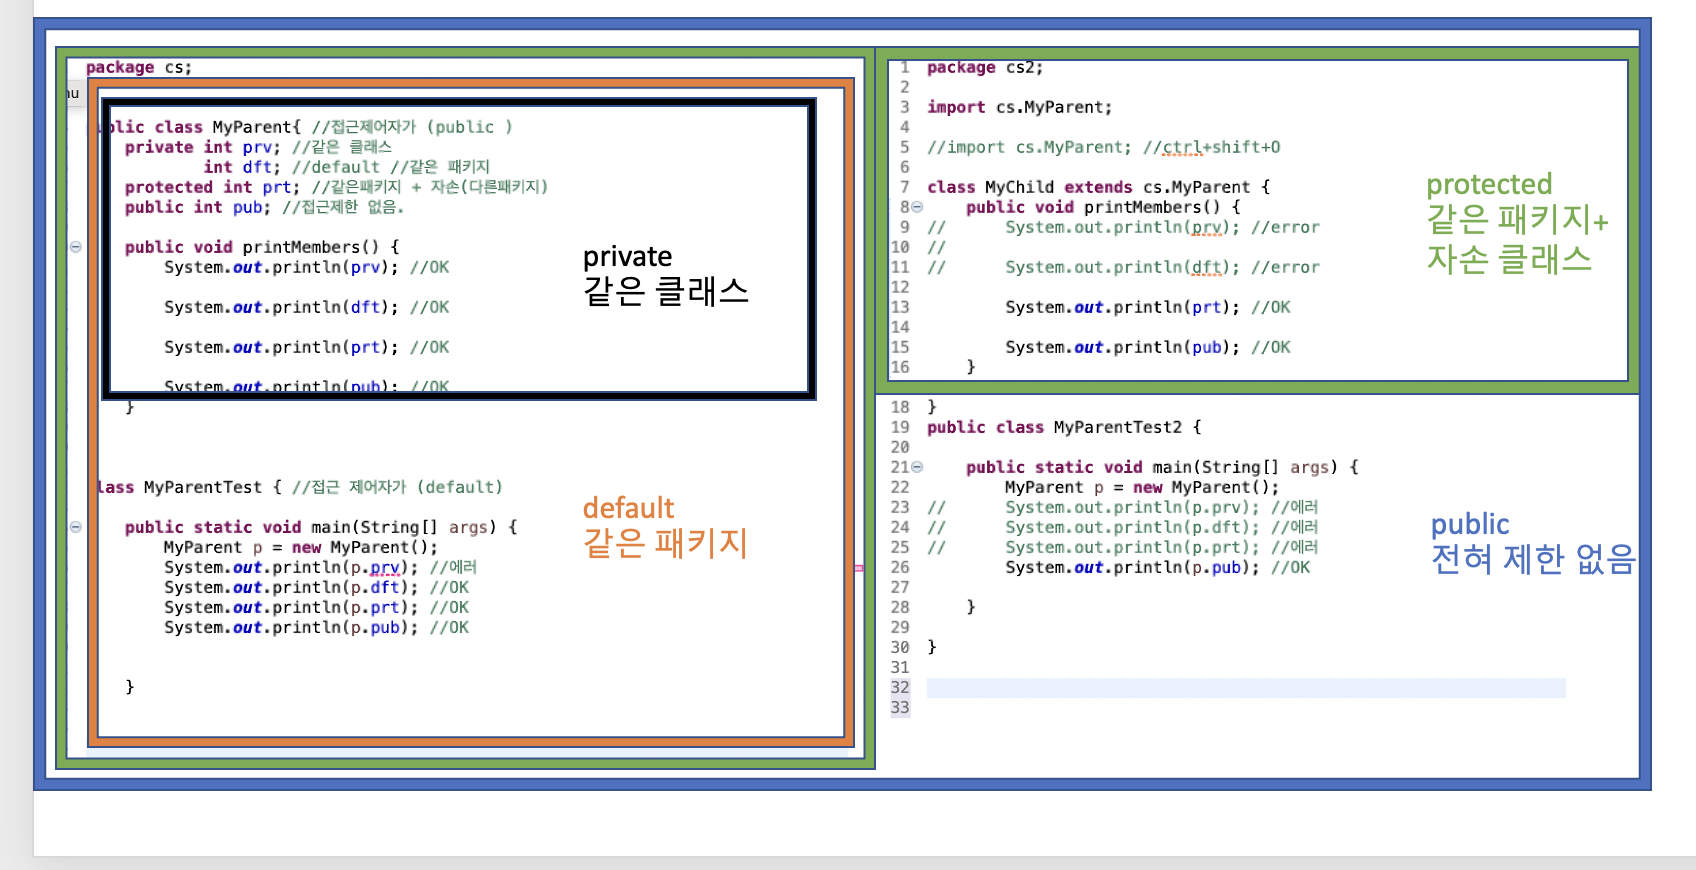Click 'MyParent p = new MyParent();' in MyParentTest
1696x870 pixels.
pyautogui.click(x=301, y=547)
